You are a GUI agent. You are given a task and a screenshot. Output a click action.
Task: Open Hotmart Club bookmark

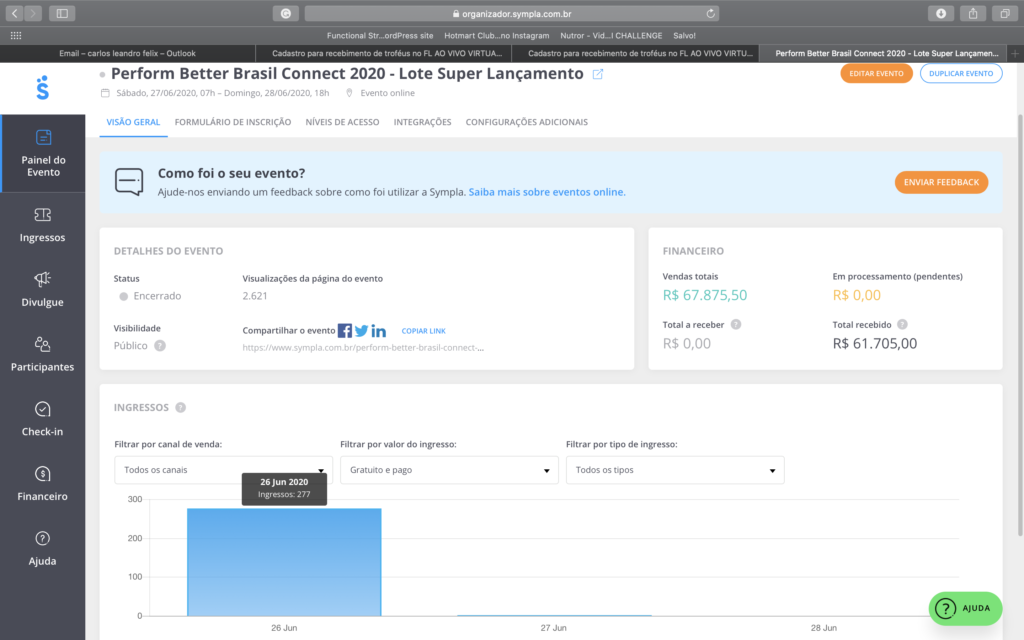pyautogui.click(x=496, y=36)
